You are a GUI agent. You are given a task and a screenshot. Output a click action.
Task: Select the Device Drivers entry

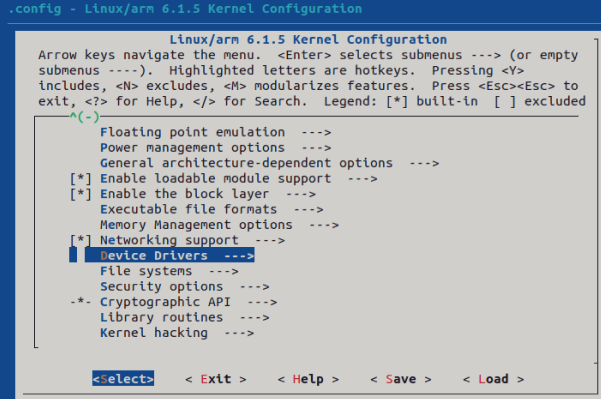tap(169, 256)
